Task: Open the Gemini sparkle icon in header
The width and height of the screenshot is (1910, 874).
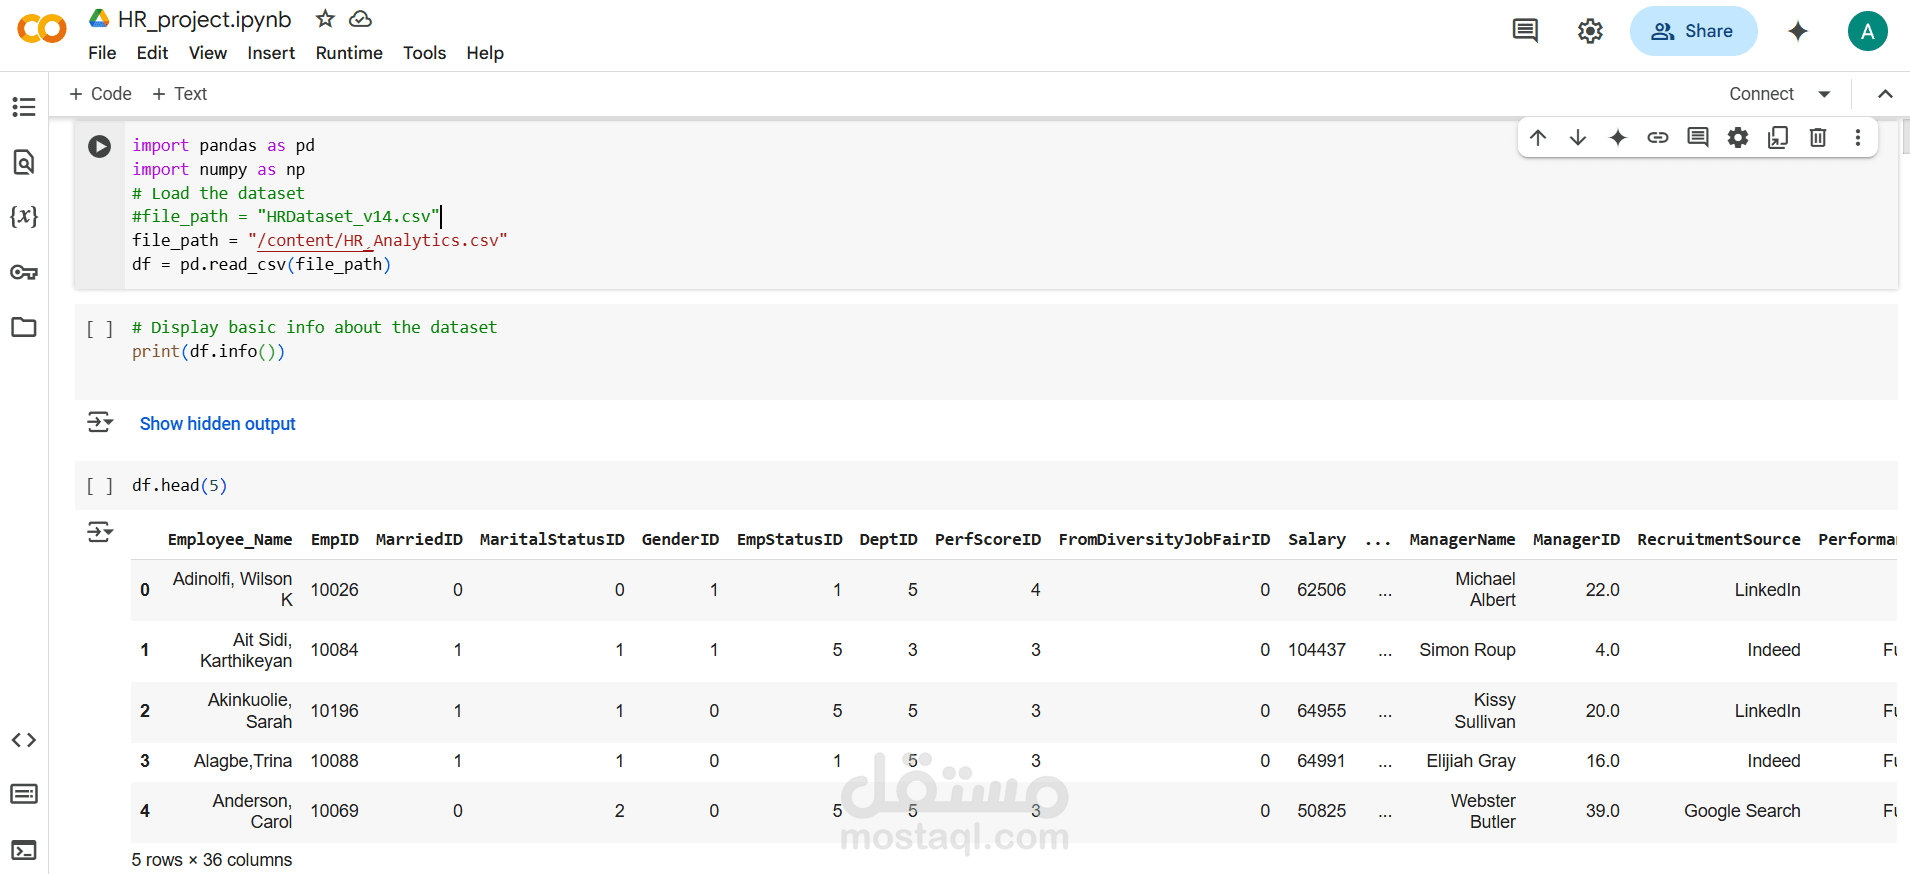Action: click(x=1798, y=31)
